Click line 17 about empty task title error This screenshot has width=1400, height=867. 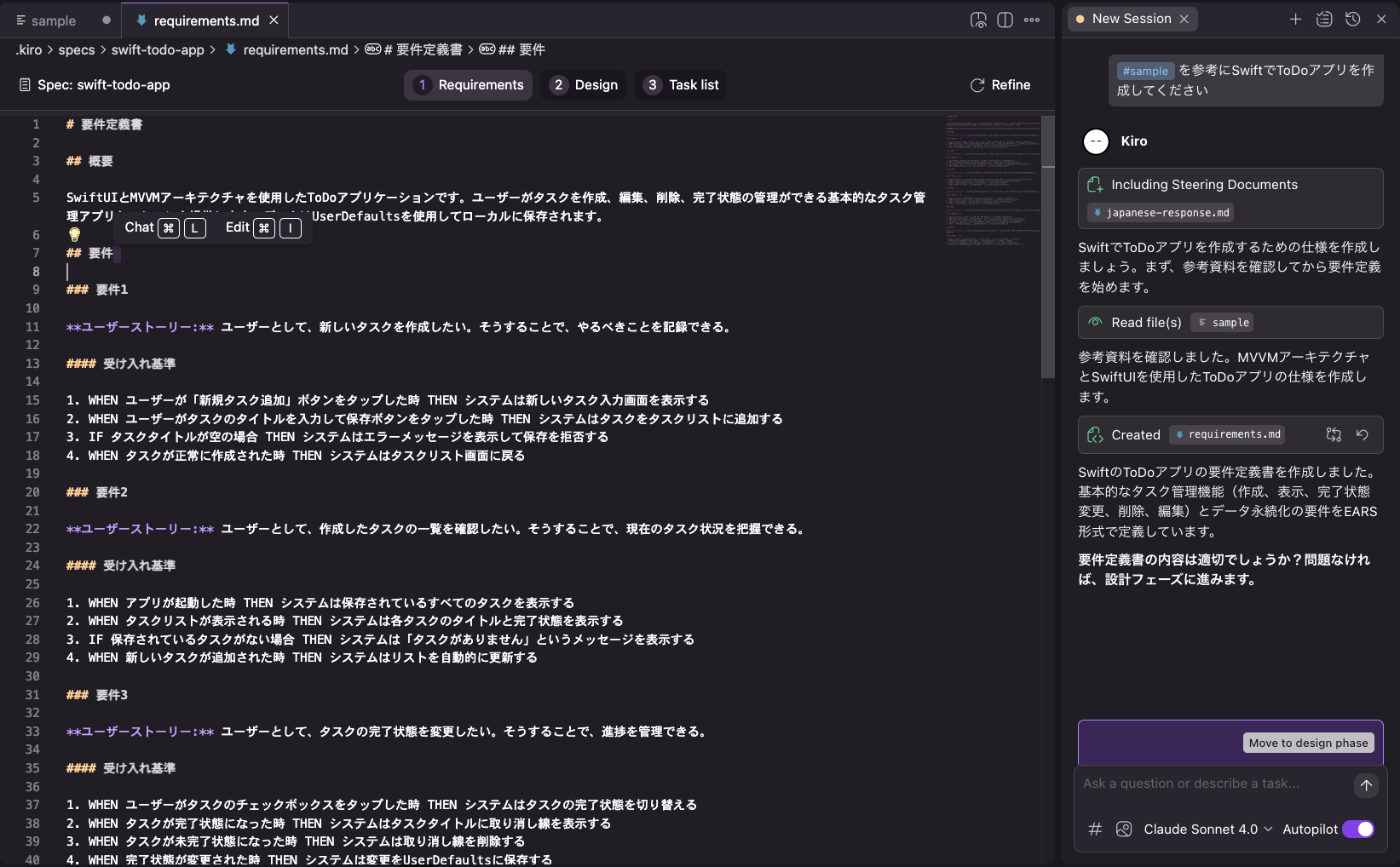tap(337, 437)
